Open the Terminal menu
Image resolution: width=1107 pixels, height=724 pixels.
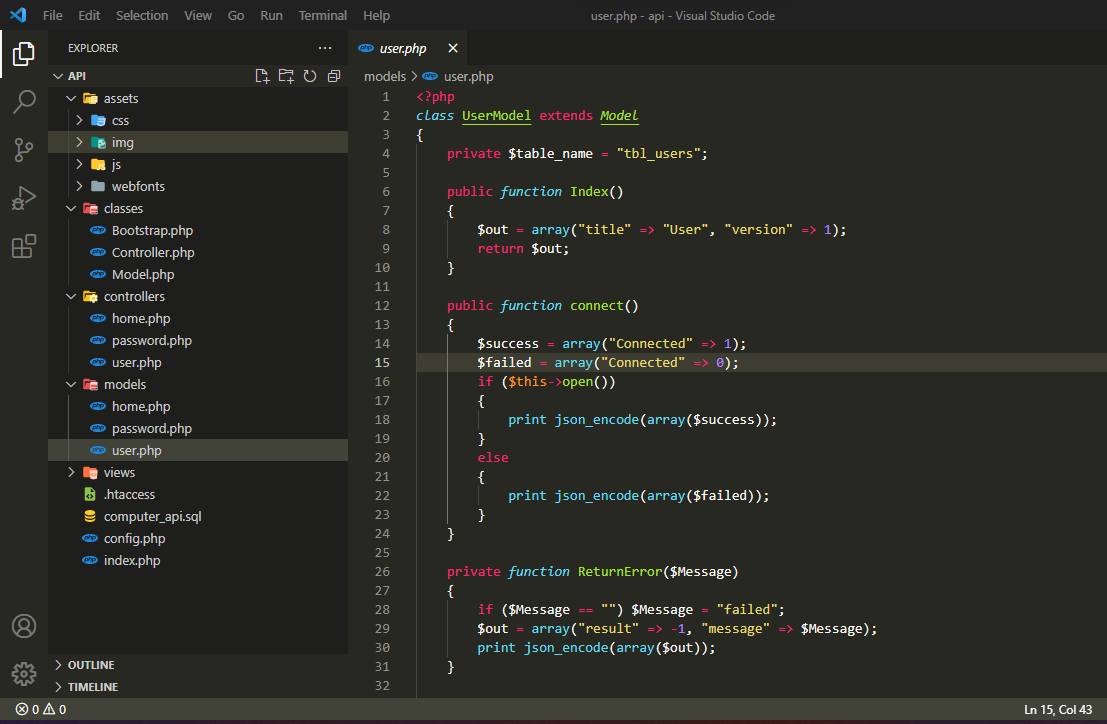point(323,15)
